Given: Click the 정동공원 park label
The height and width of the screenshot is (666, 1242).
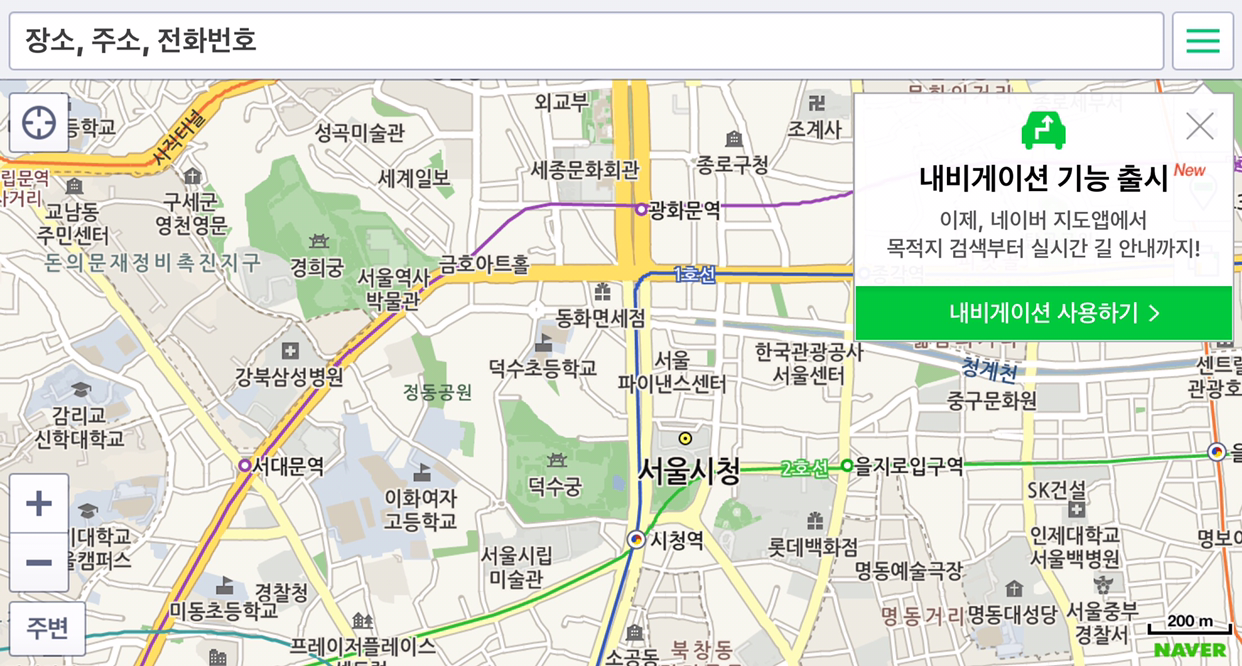Looking at the screenshot, I should tap(438, 392).
